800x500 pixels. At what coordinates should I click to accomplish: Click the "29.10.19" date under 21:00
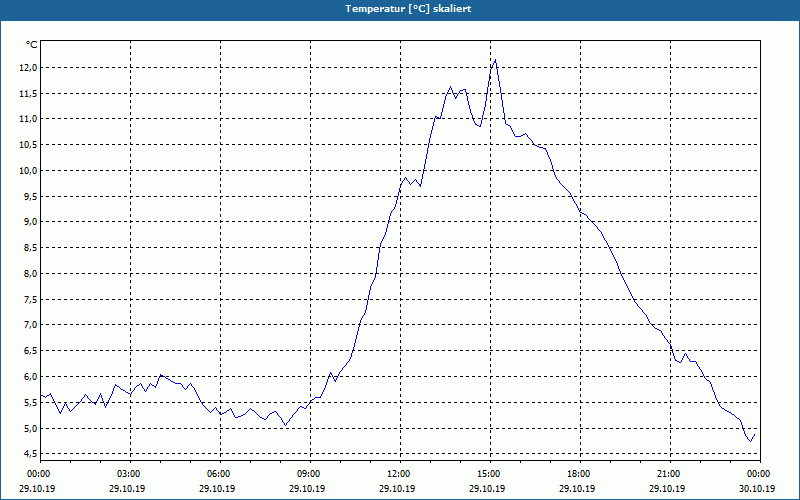pyautogui.click(x=667, y=488)
